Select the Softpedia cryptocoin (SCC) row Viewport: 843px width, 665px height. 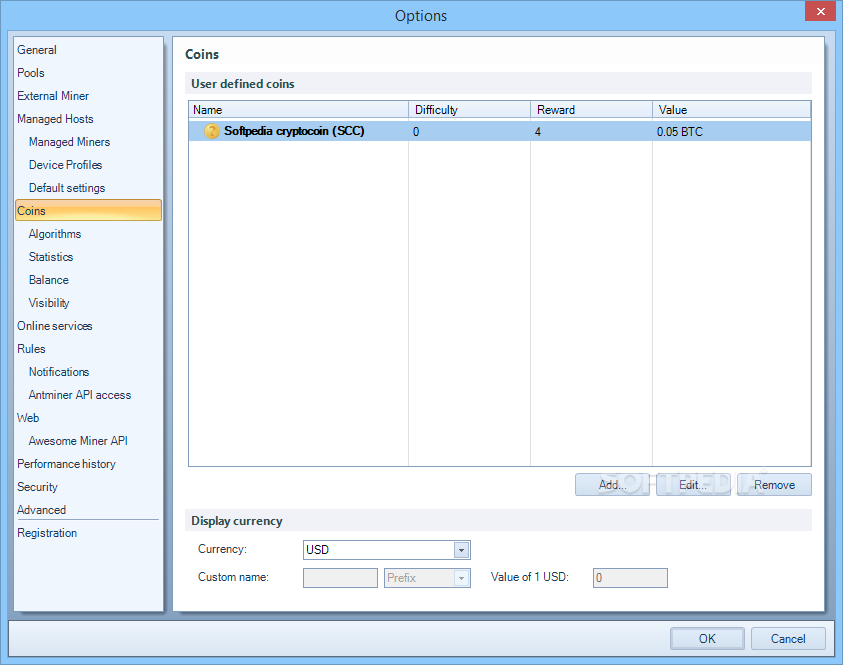point(499,131)
